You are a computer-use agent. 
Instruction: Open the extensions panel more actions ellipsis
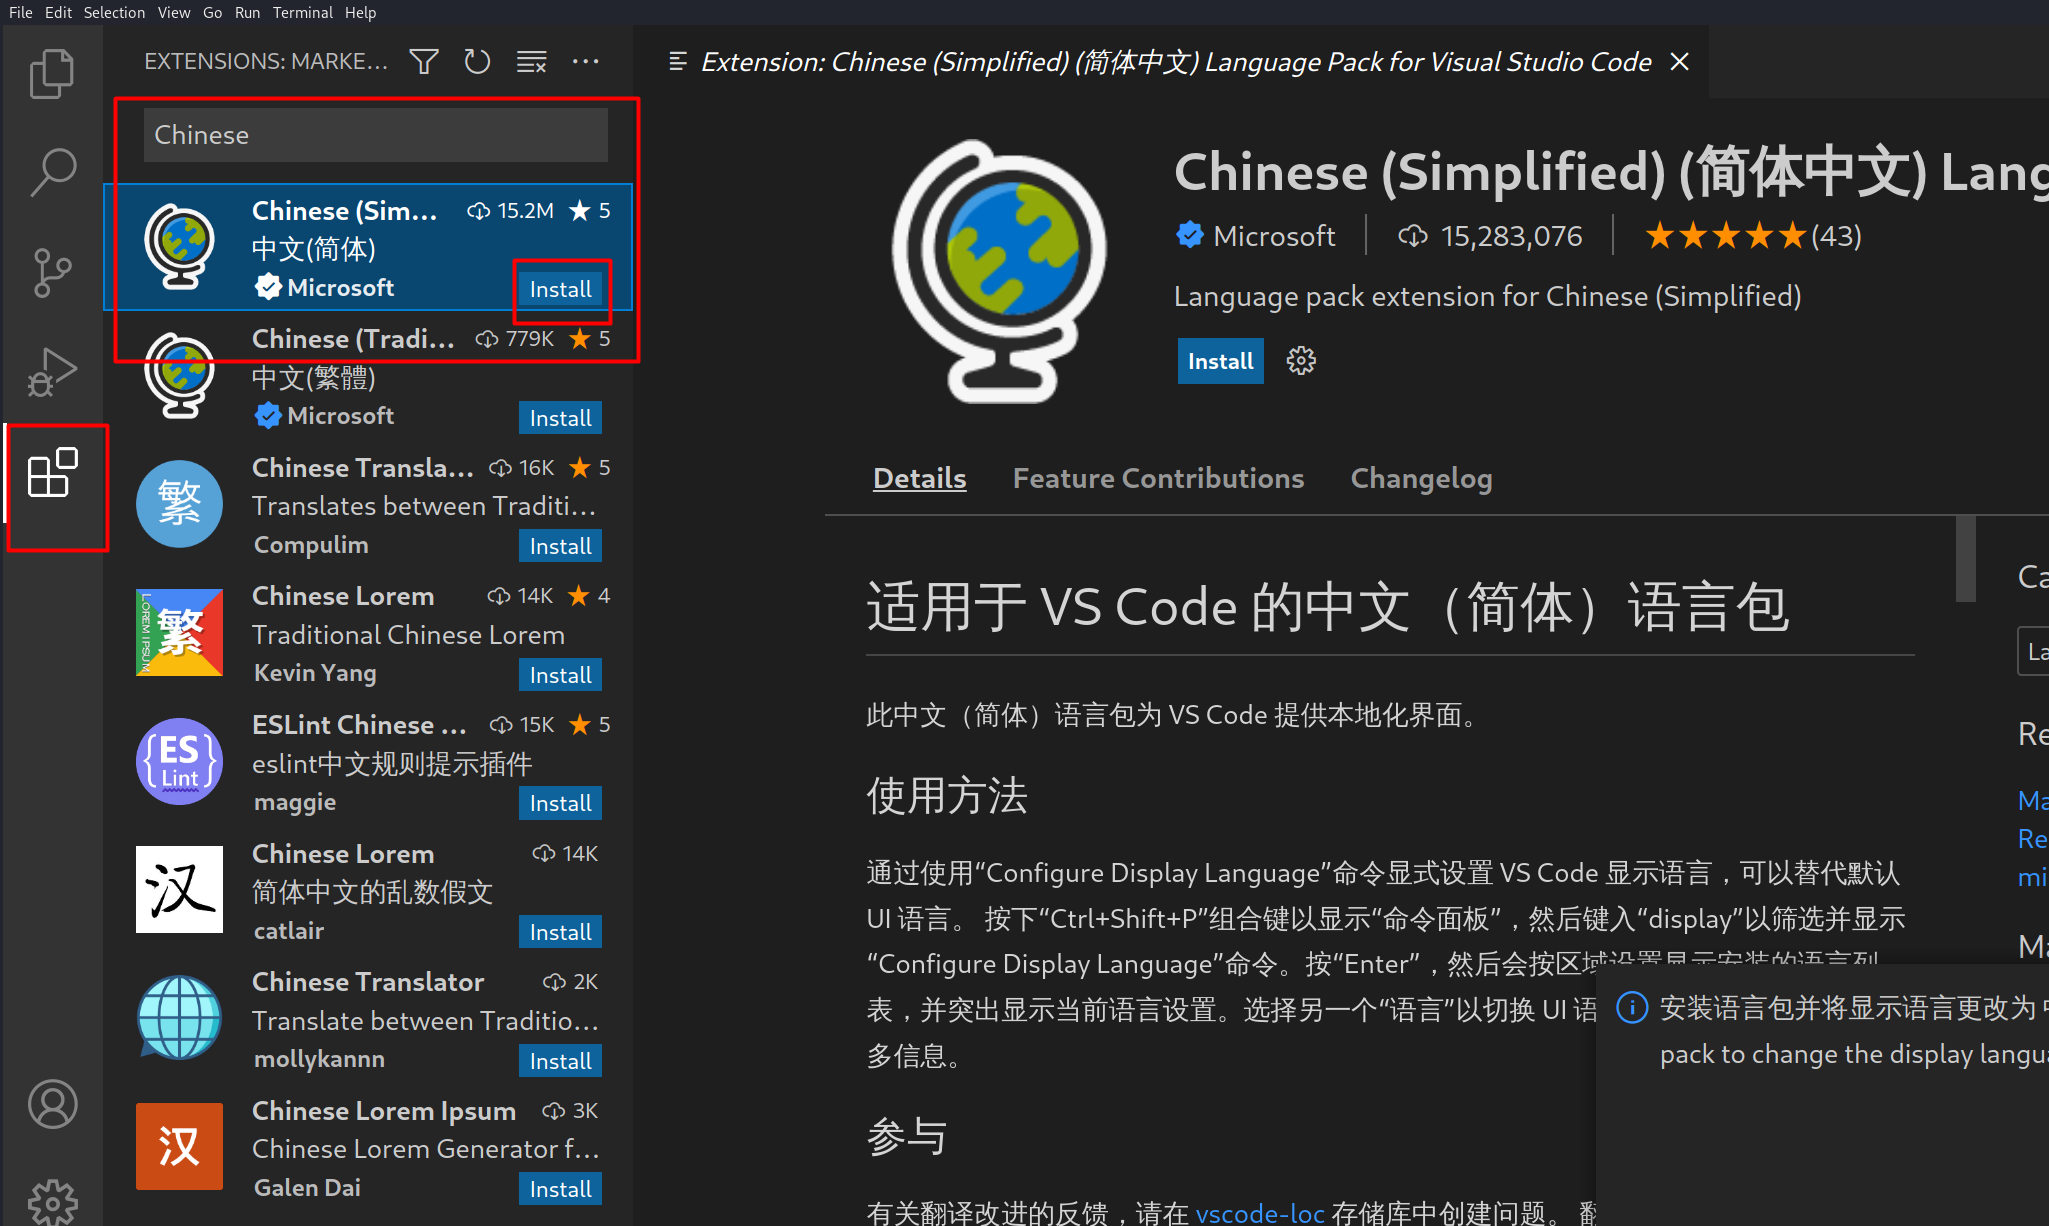tap(585, 62)
